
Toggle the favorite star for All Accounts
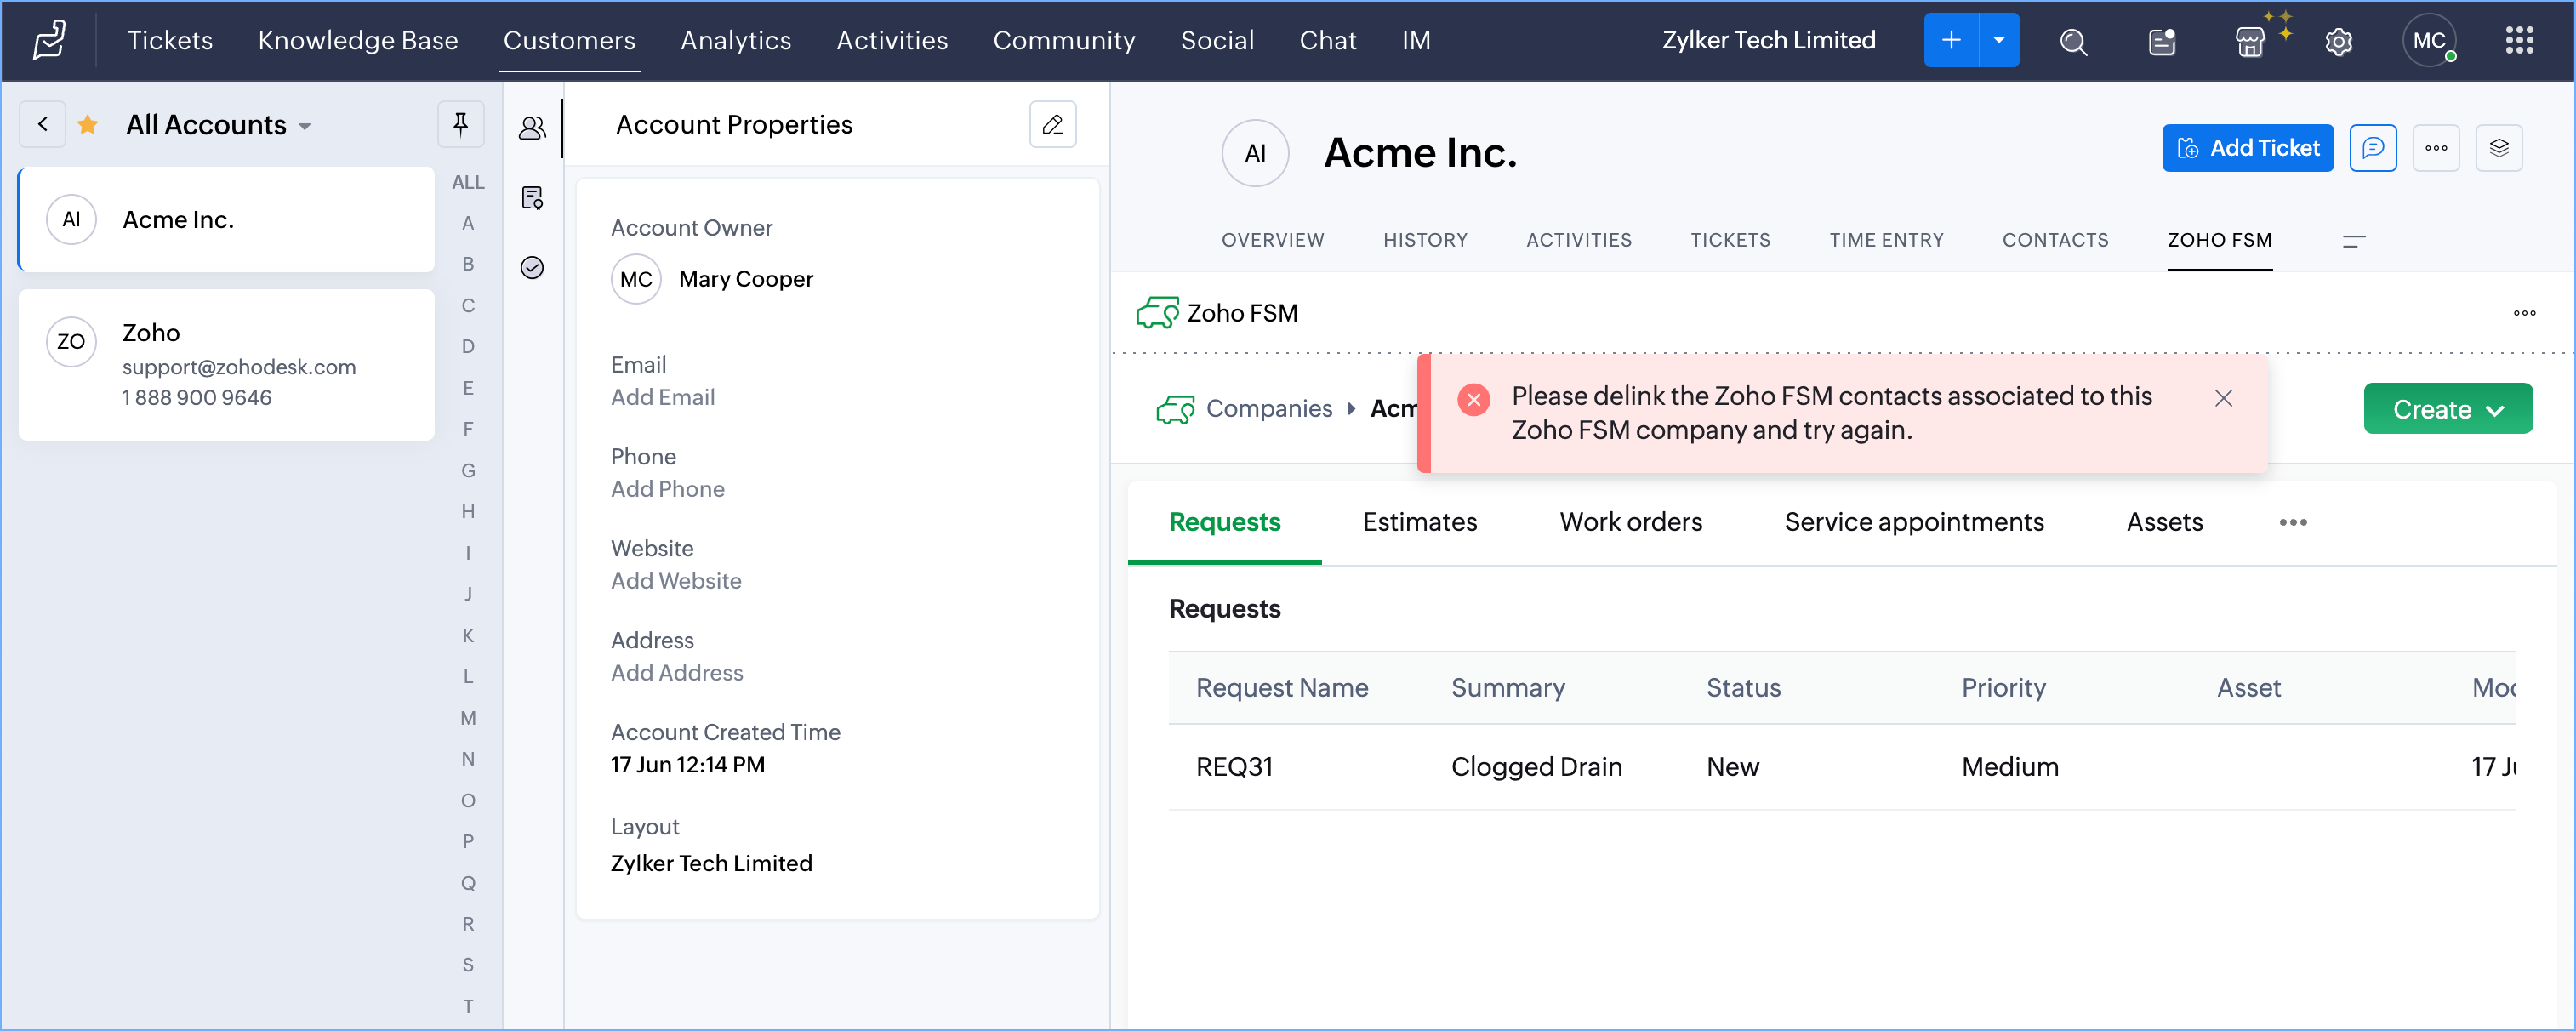[88, 124]
